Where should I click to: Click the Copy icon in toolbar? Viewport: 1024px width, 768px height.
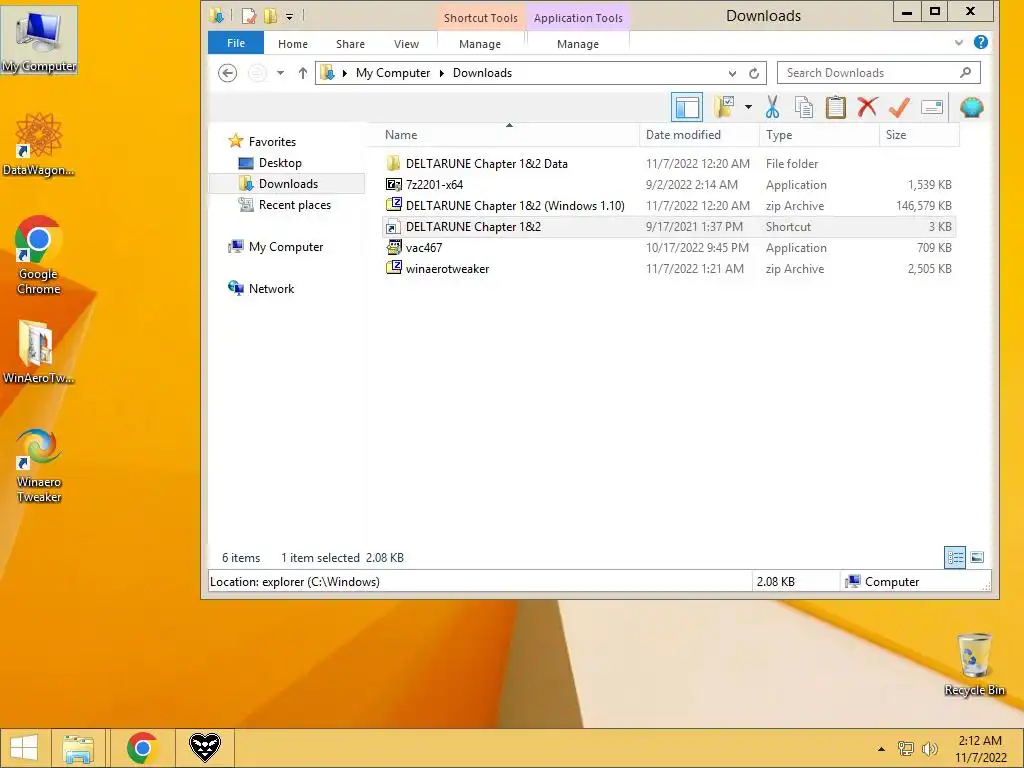804,107
